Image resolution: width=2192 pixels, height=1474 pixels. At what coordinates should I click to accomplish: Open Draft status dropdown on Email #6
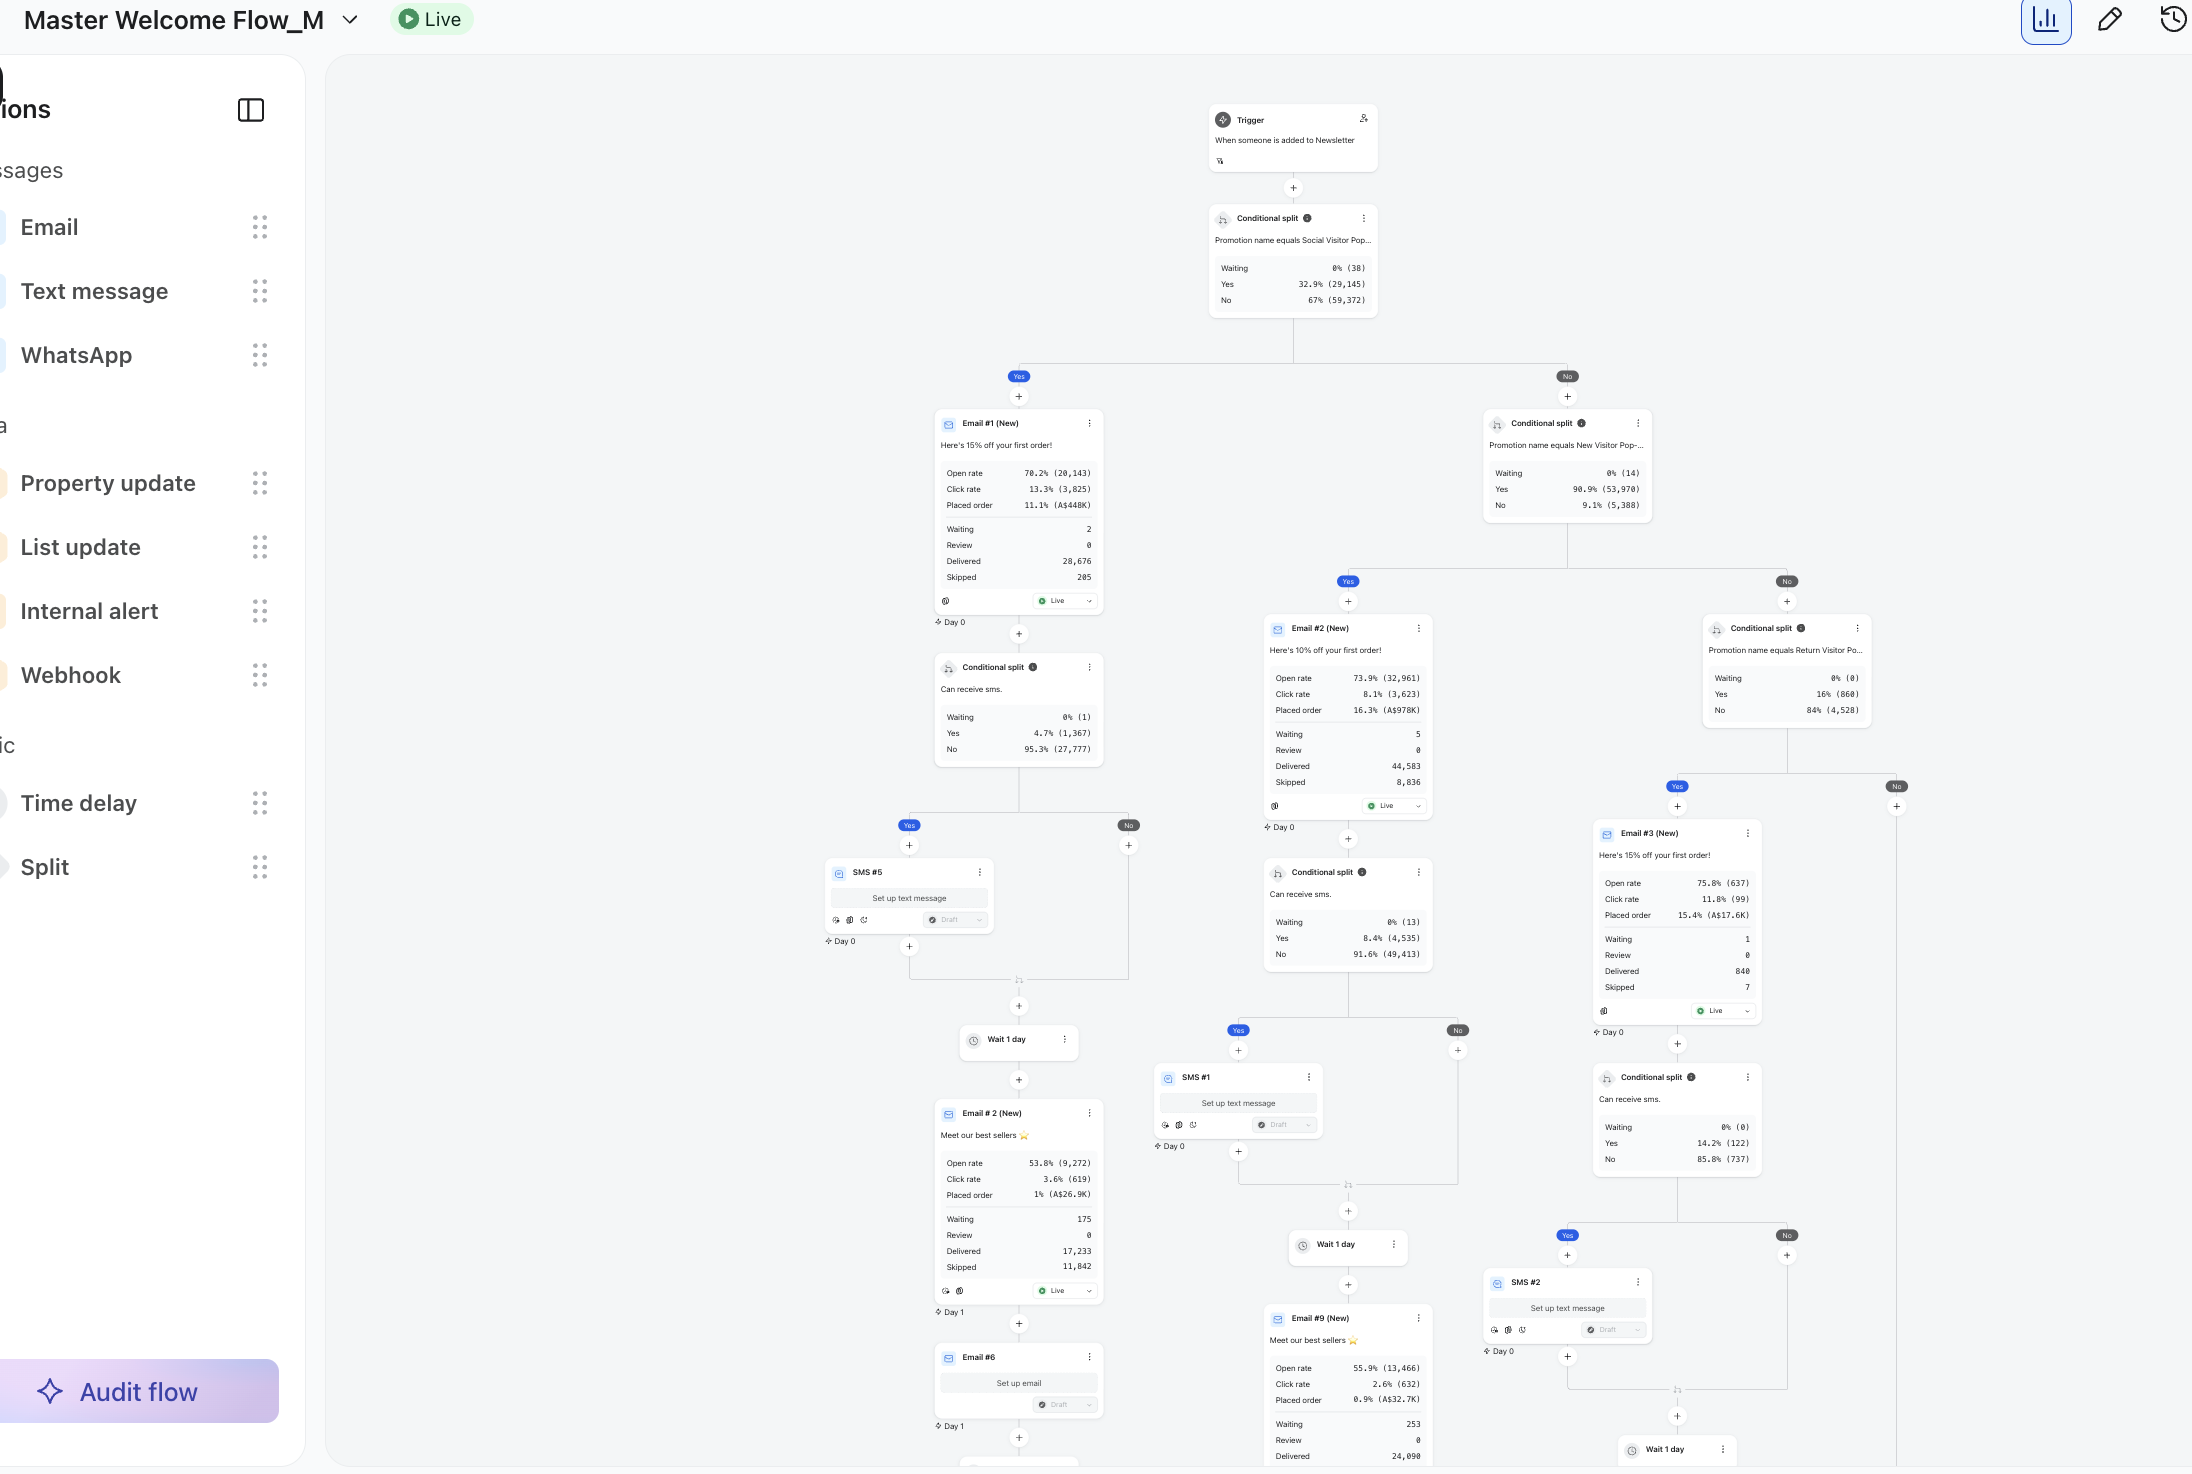[1065, 1405]
